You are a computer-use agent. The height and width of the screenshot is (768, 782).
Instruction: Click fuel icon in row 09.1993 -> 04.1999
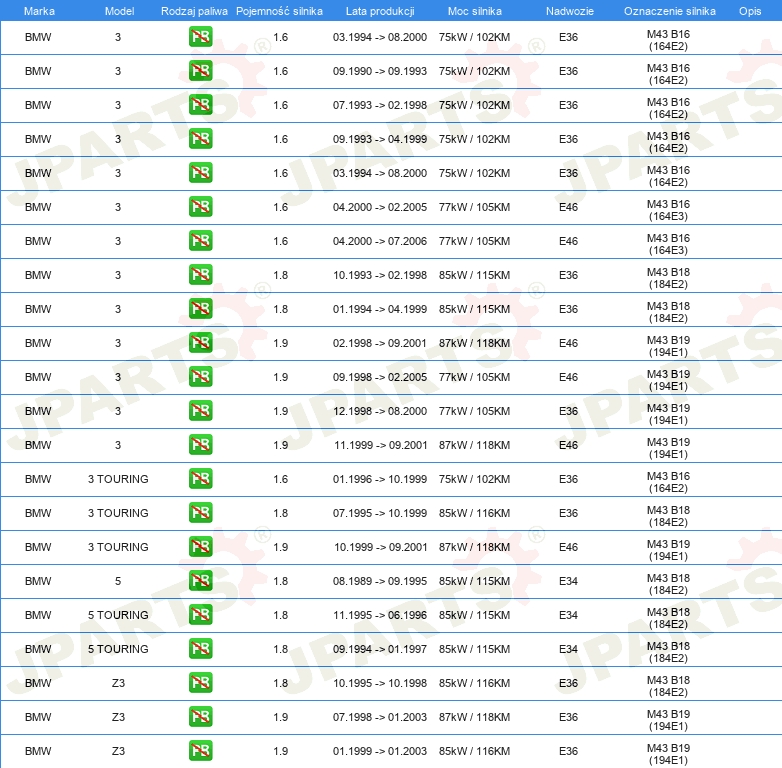tap(200, 139)
